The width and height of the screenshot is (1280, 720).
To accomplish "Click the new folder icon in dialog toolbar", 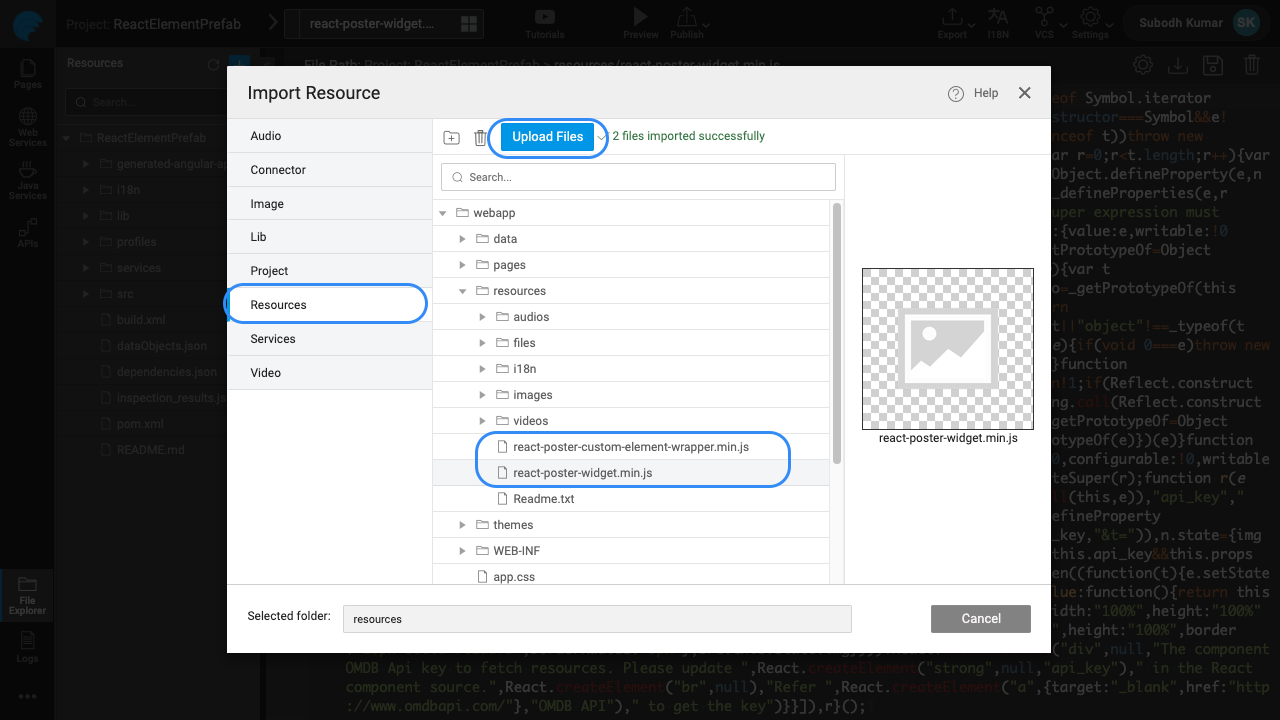I will [x=451, y=138].
